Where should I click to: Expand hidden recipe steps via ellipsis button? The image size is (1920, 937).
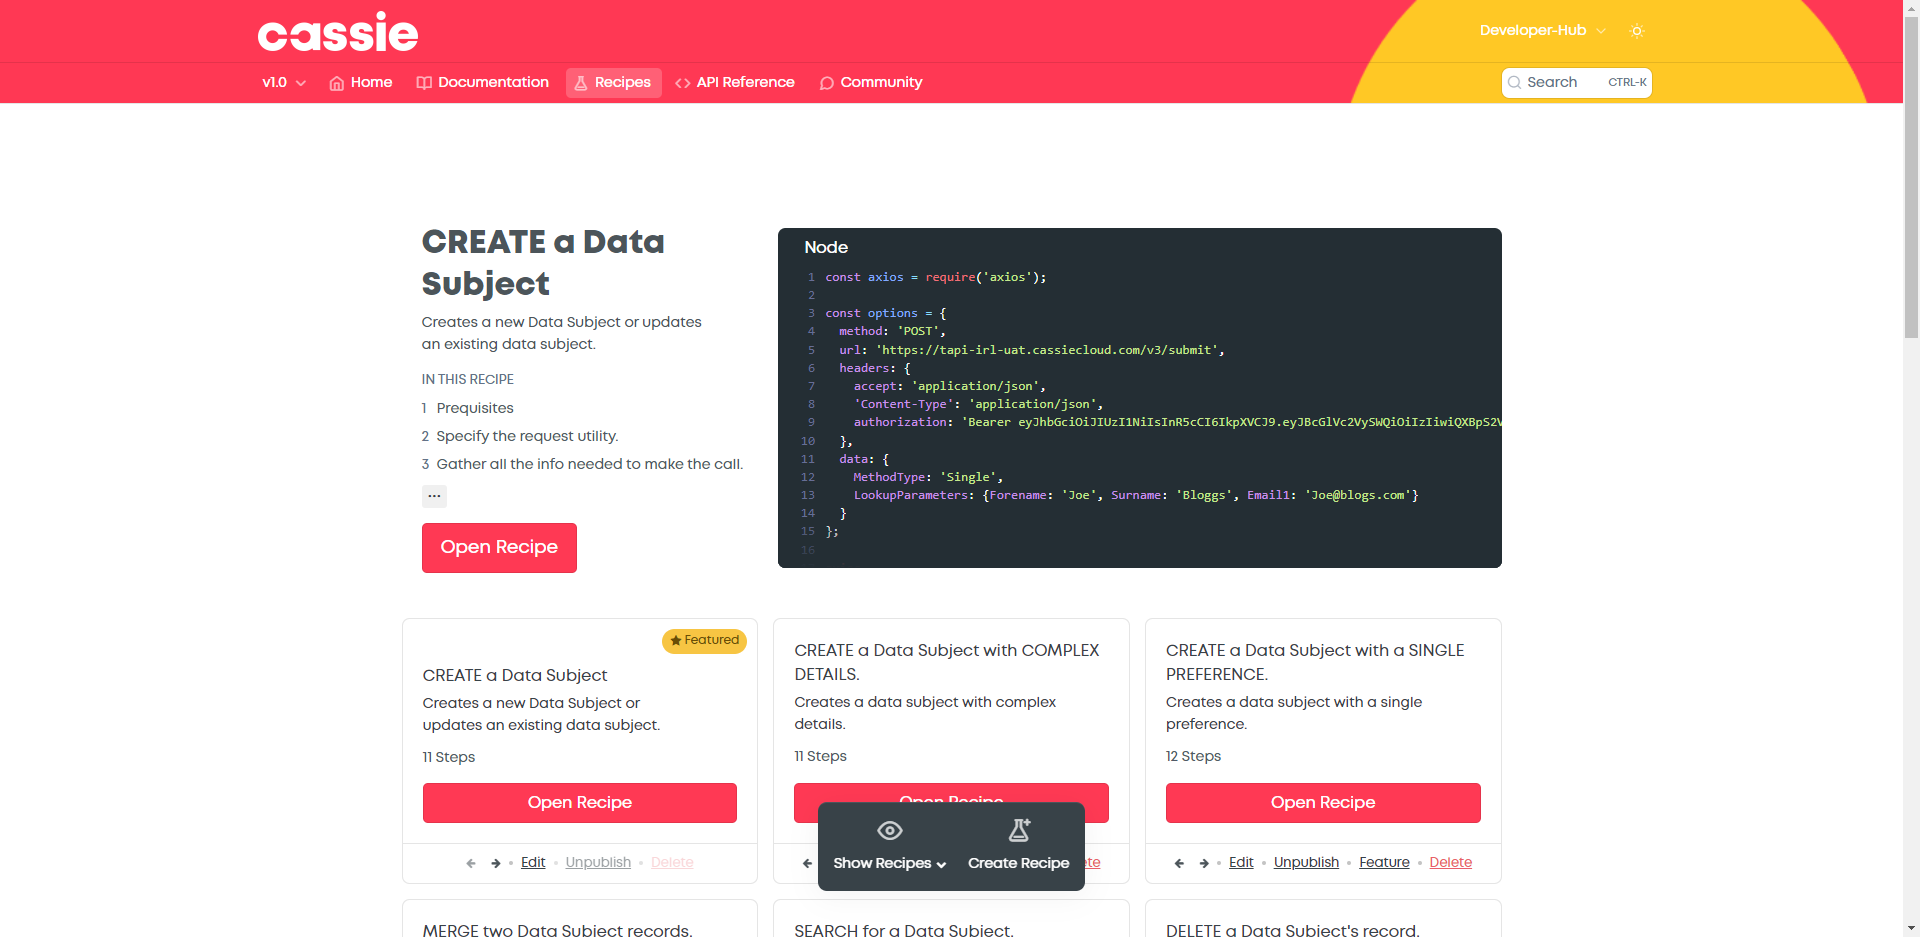tap(434, 496)
